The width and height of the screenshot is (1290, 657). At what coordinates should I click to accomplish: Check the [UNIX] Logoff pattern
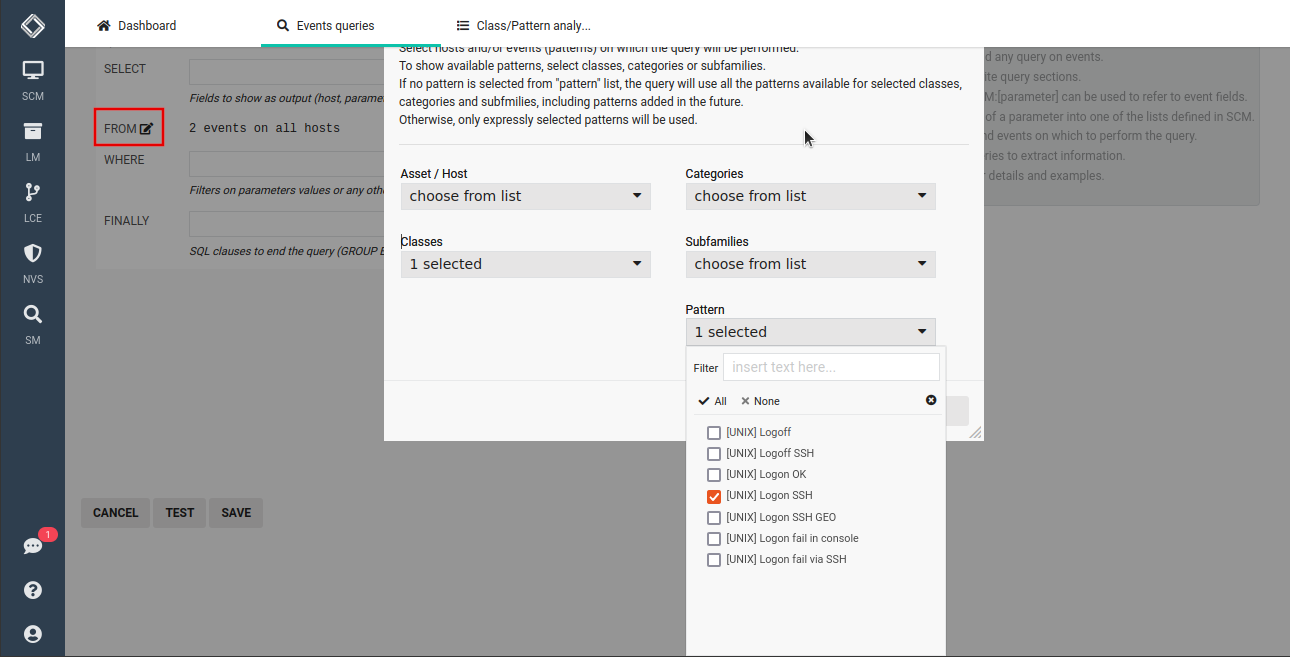tap(714, 433)
